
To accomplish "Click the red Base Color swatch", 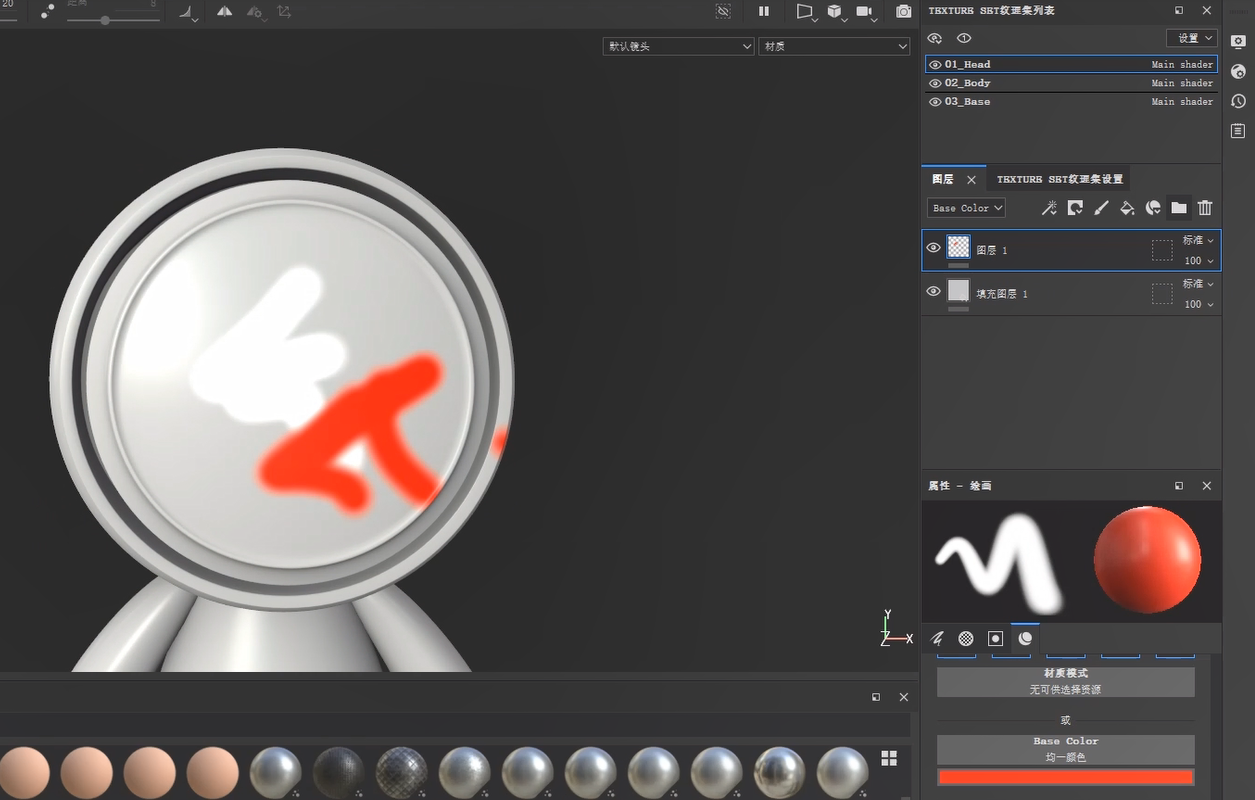I will click(x=1065, y=777).
